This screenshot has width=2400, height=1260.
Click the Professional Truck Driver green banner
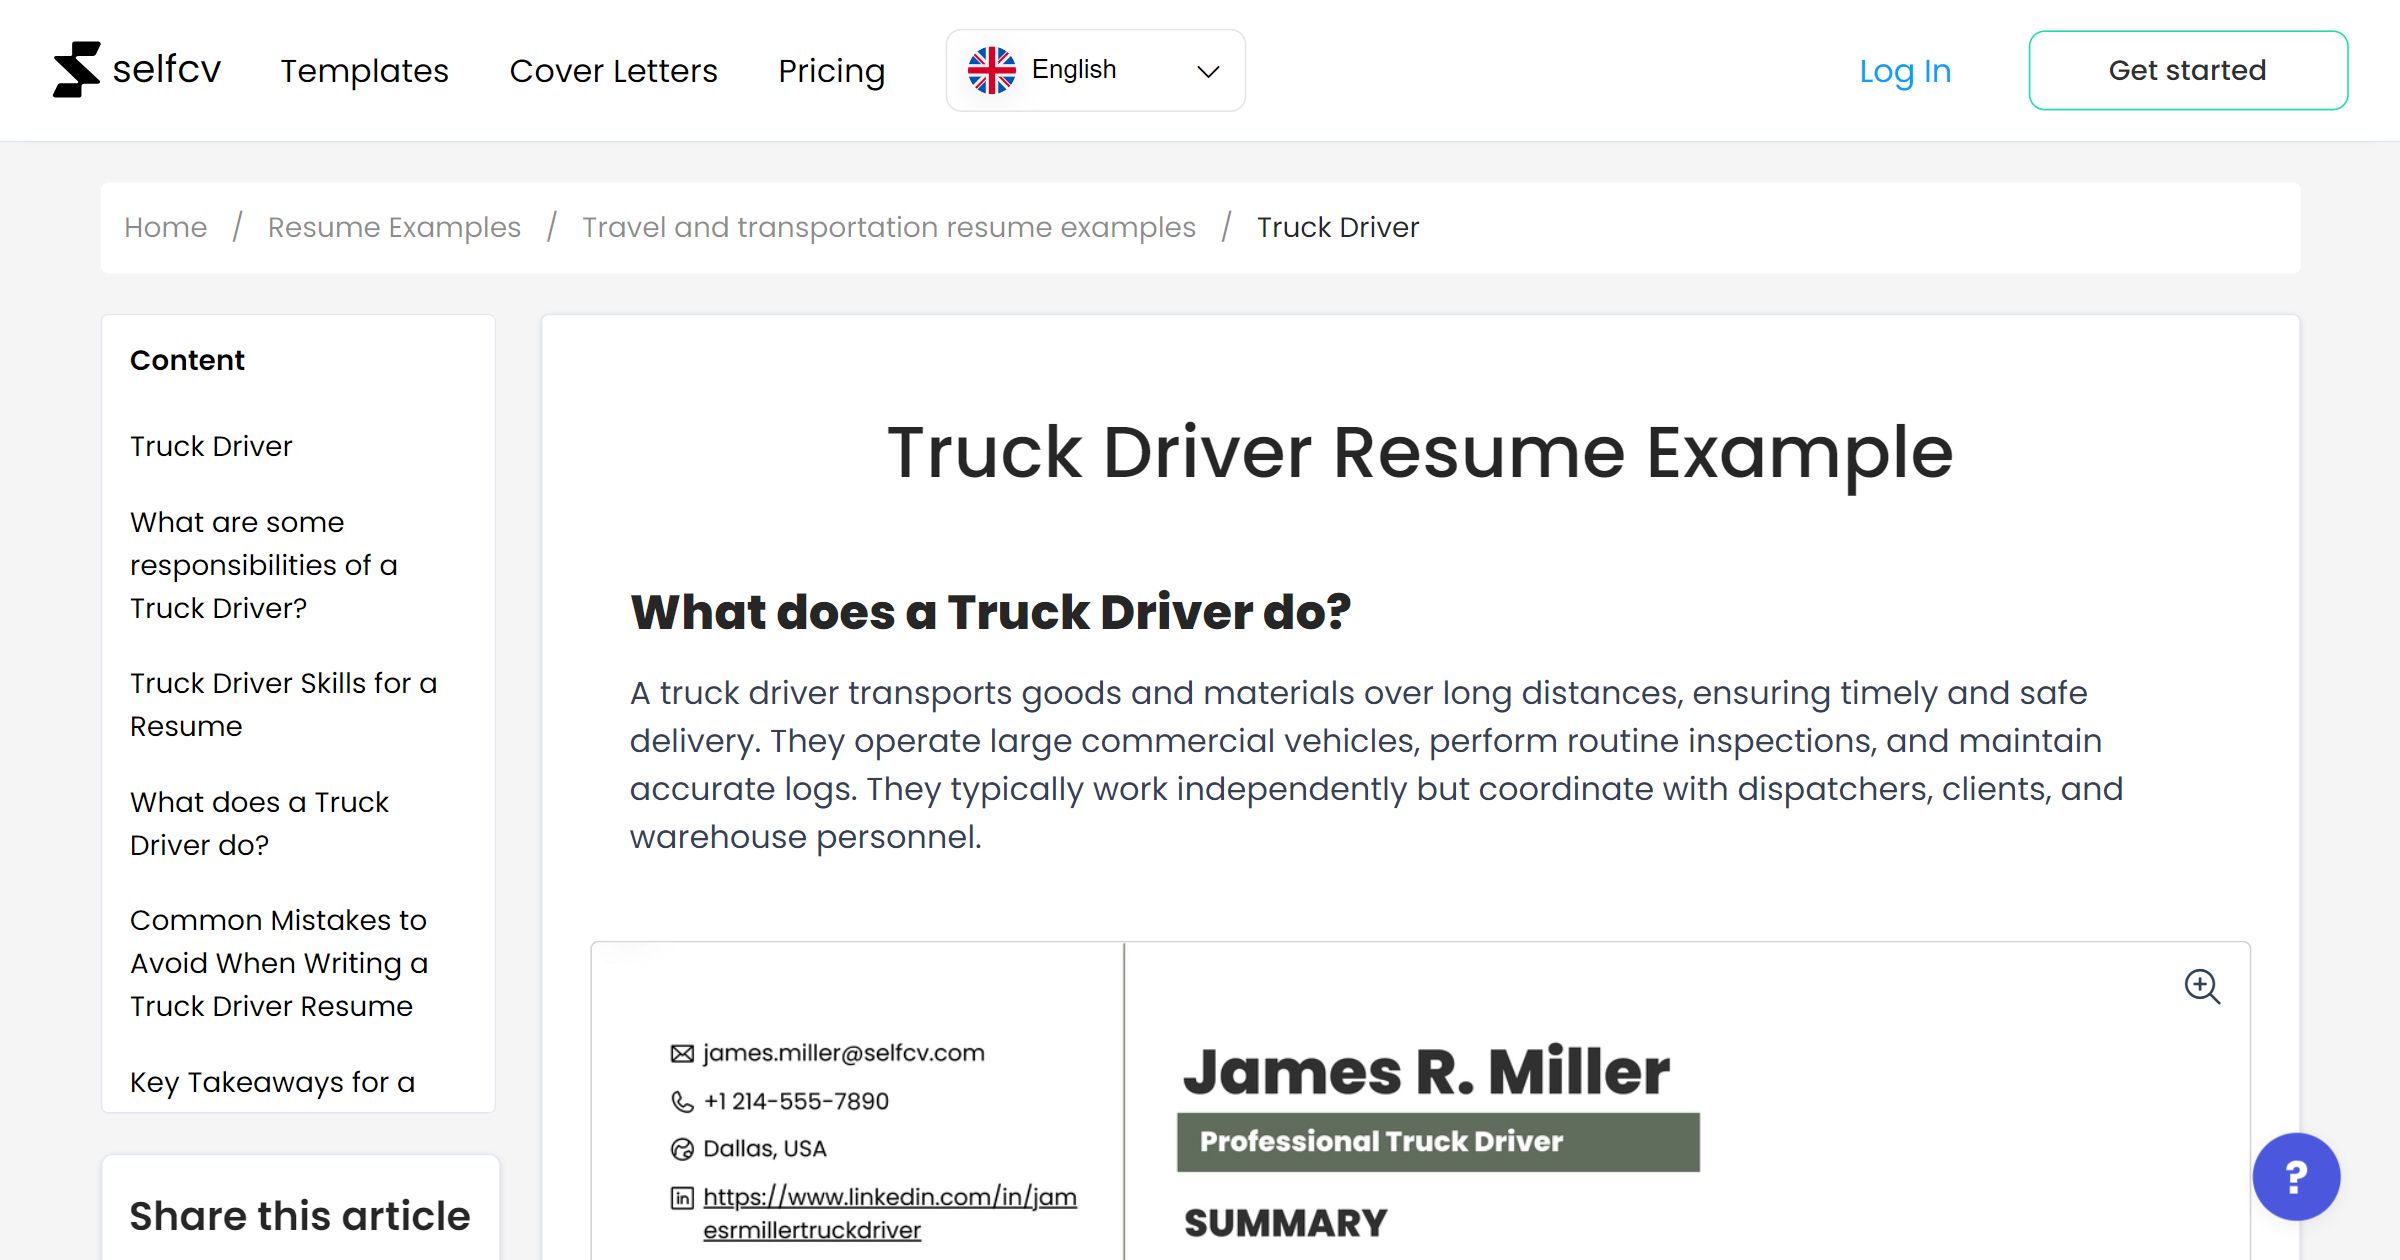click(x=1438, y=1141)
